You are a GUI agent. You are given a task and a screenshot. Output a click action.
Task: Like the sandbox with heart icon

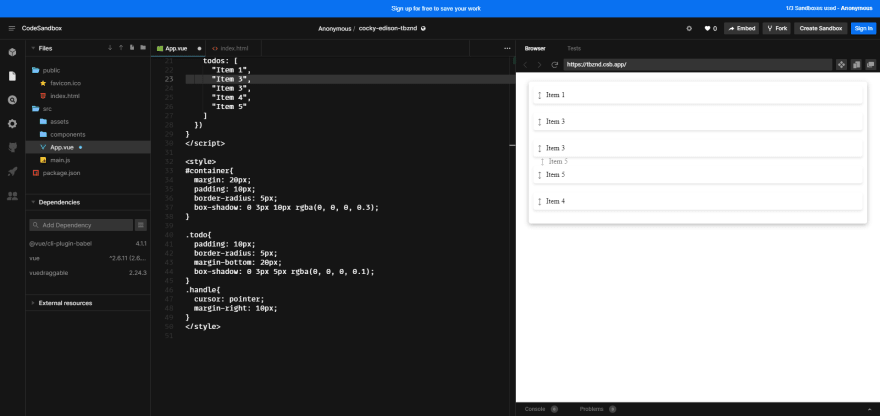[708, 28]
